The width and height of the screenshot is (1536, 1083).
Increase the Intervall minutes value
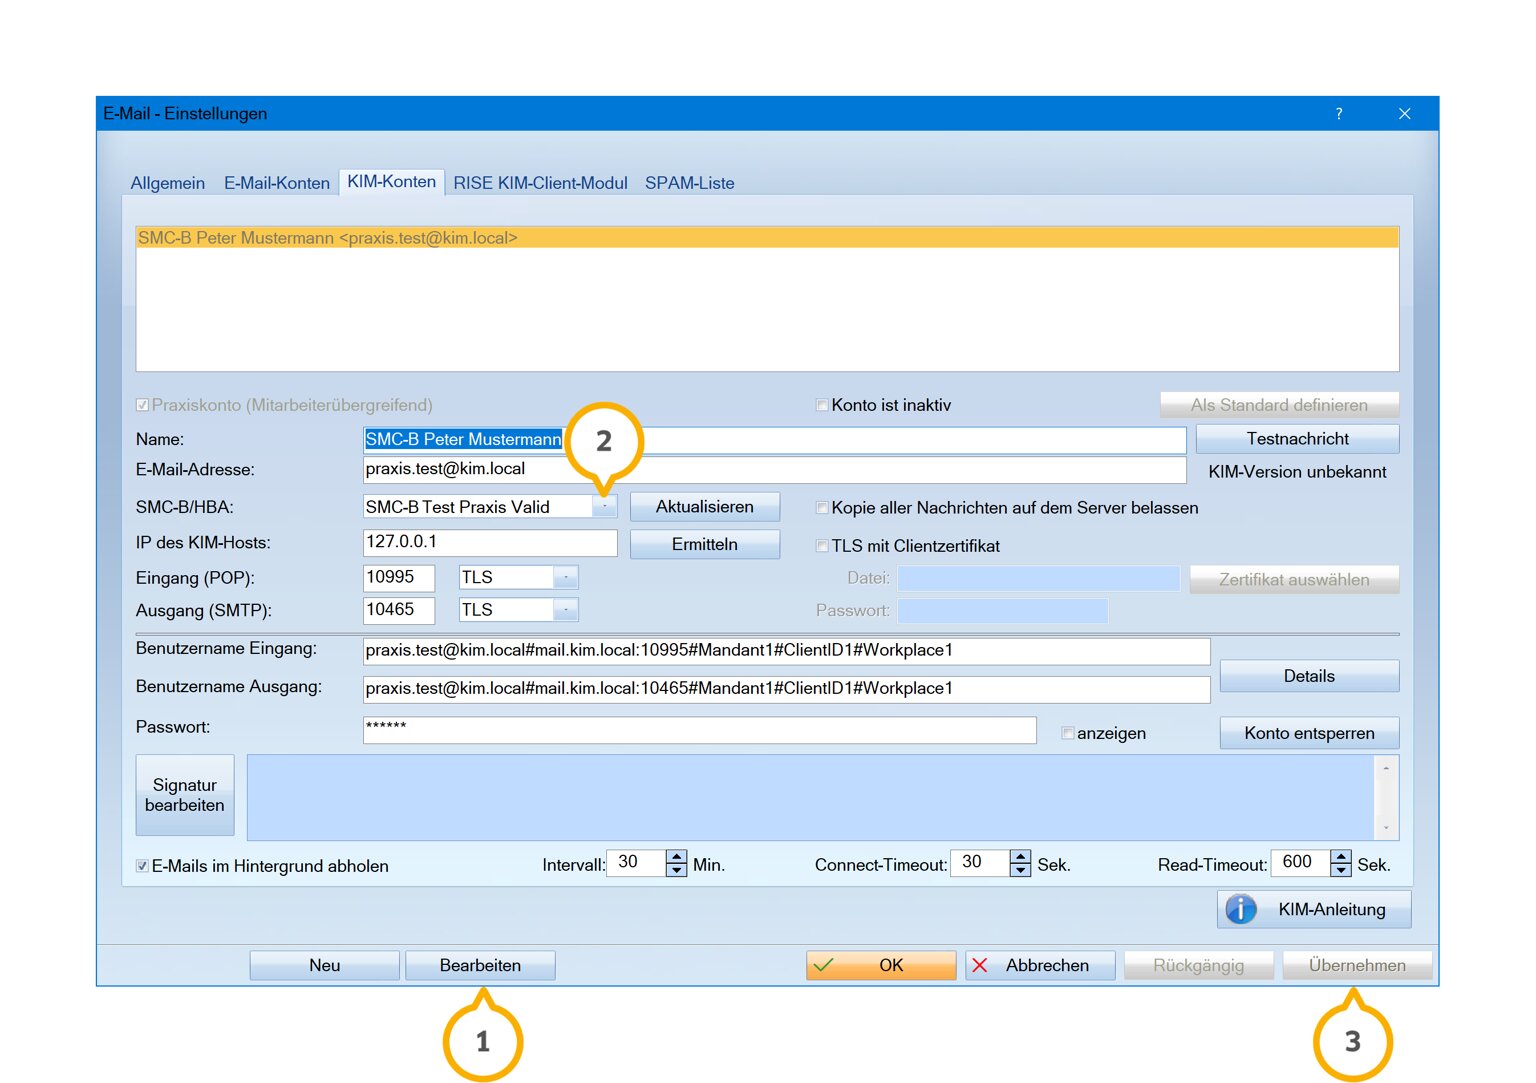point(677,856)
